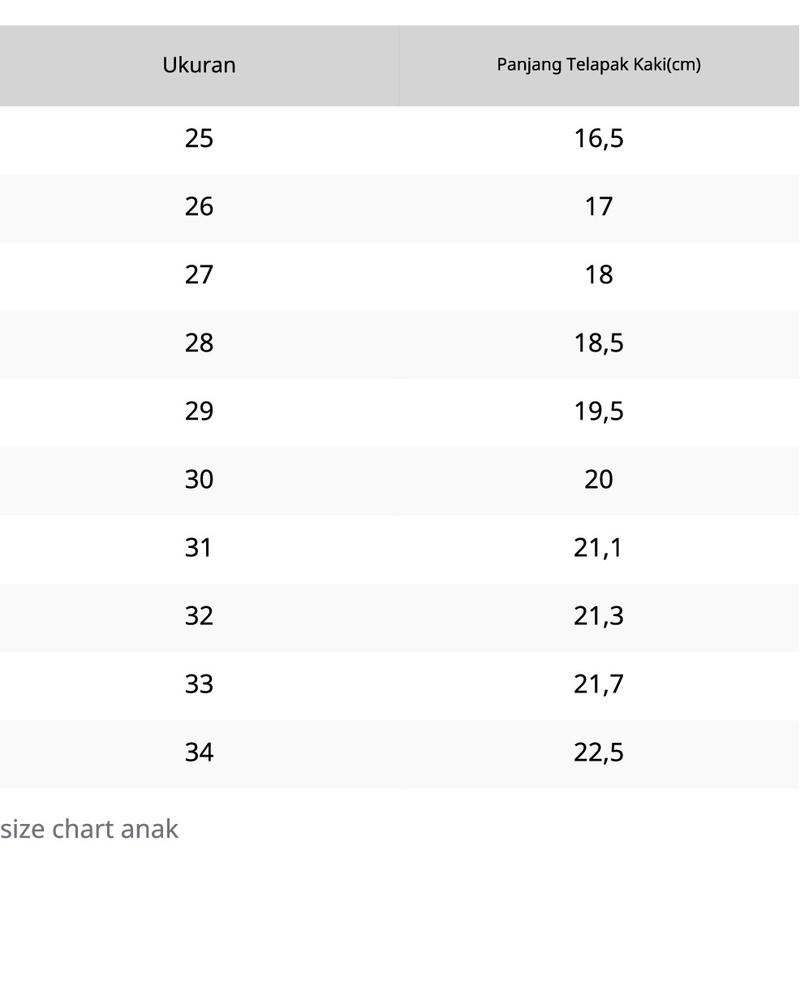Select size 27 cell

click(x=199, y=276)
